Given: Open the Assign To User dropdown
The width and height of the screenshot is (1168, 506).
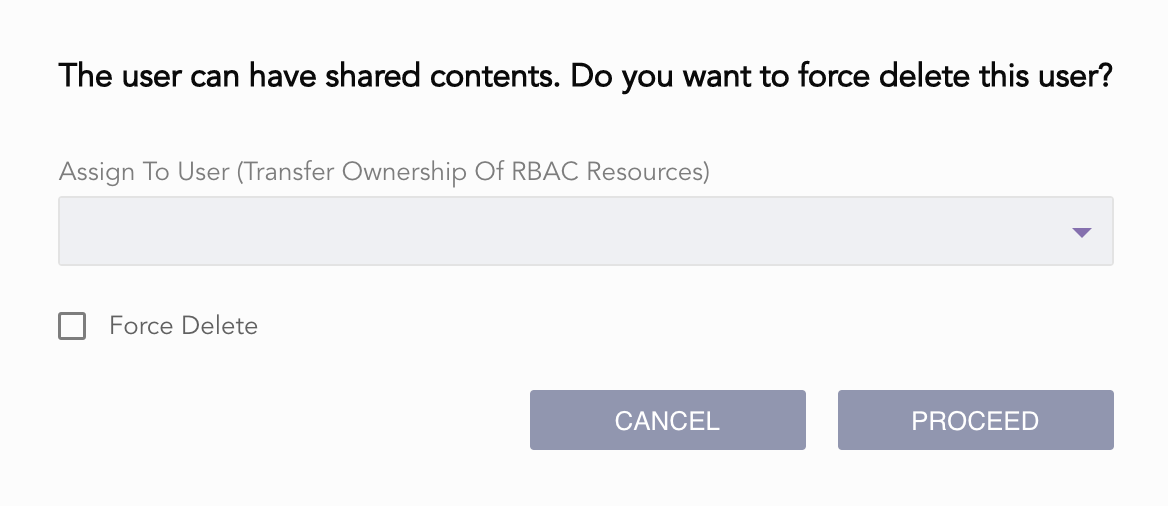Looking at the screenshot, I should pyautogui.click(x=585, y=231).
